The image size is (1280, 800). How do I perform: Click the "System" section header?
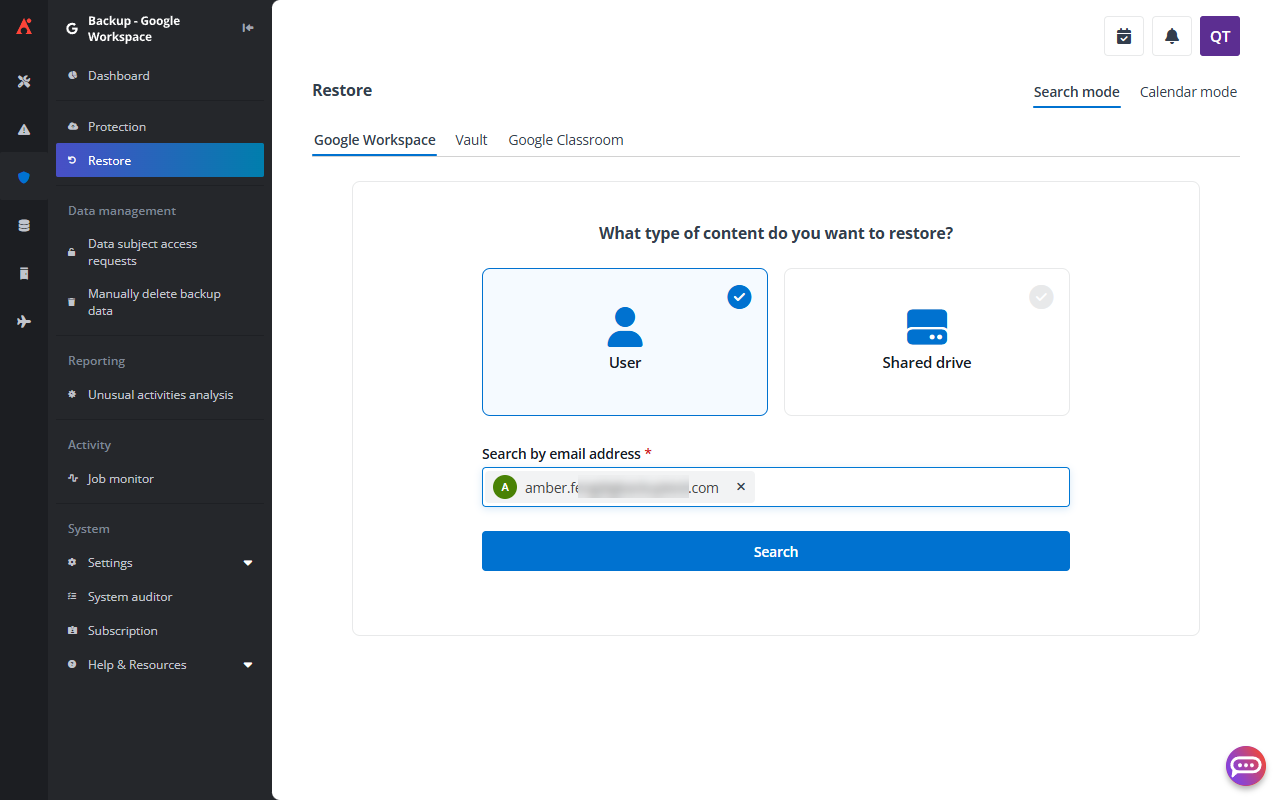(89, 529)
